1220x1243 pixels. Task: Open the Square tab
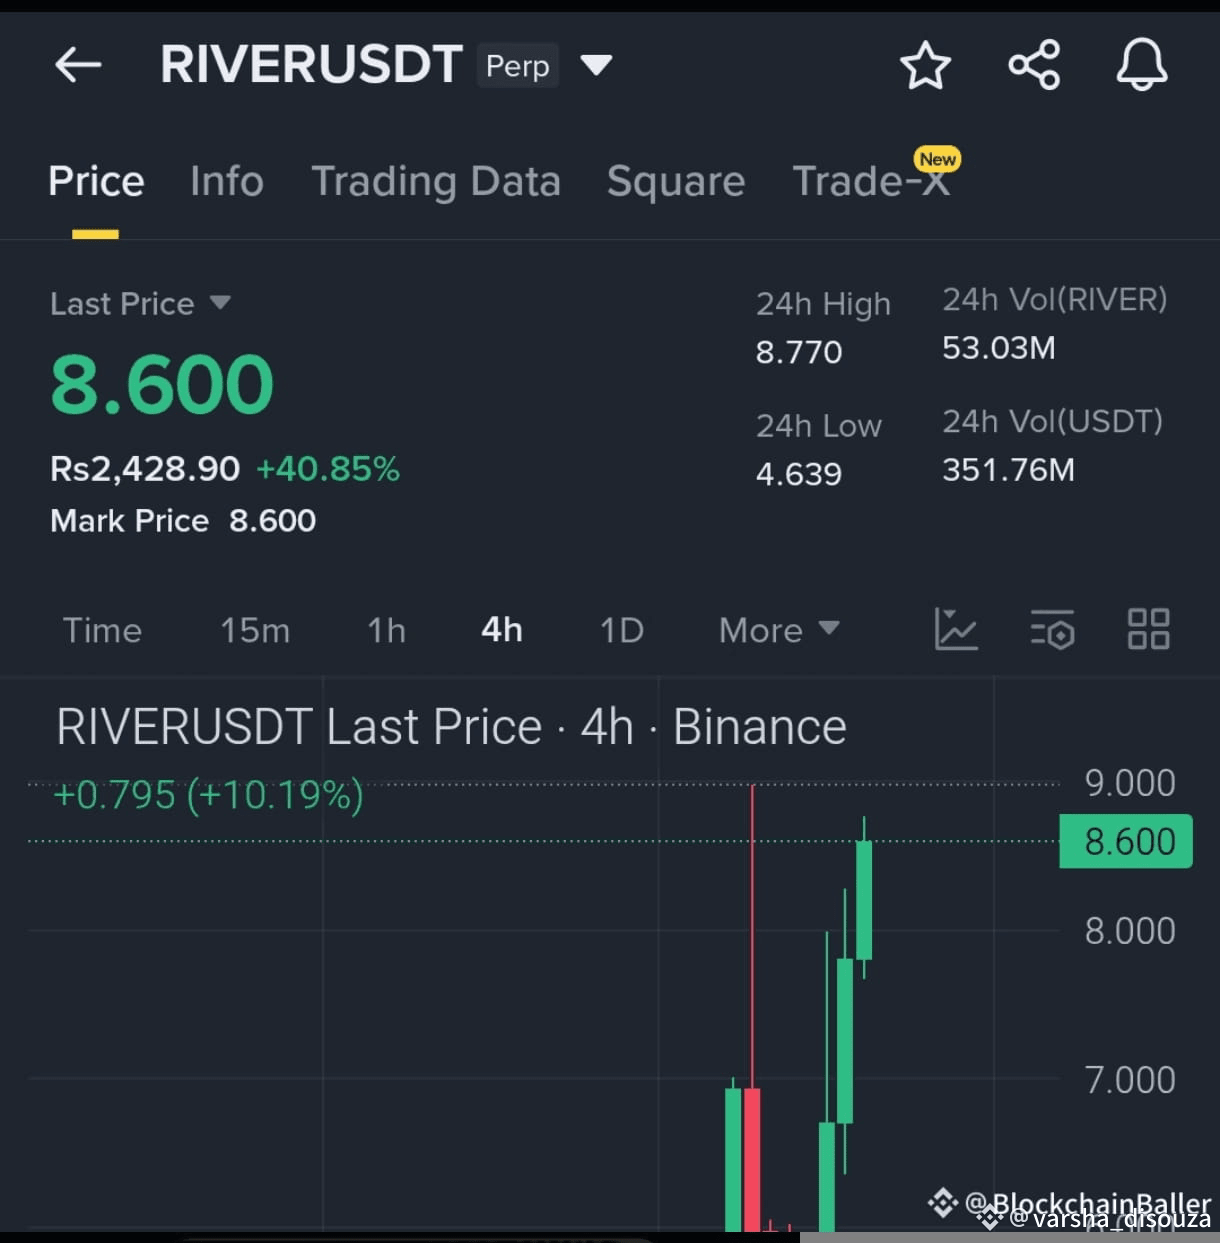[x=676, y=182]
